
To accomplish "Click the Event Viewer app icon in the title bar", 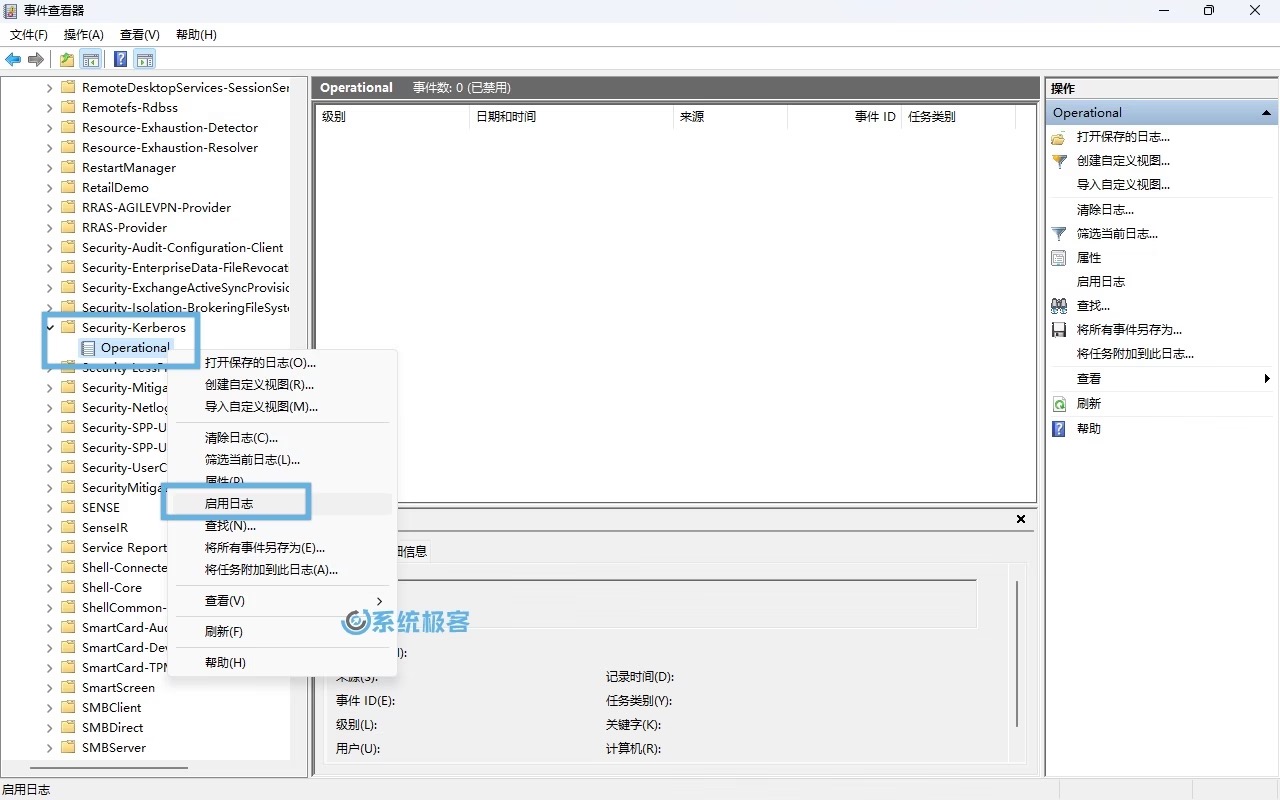I will [11, 10].
